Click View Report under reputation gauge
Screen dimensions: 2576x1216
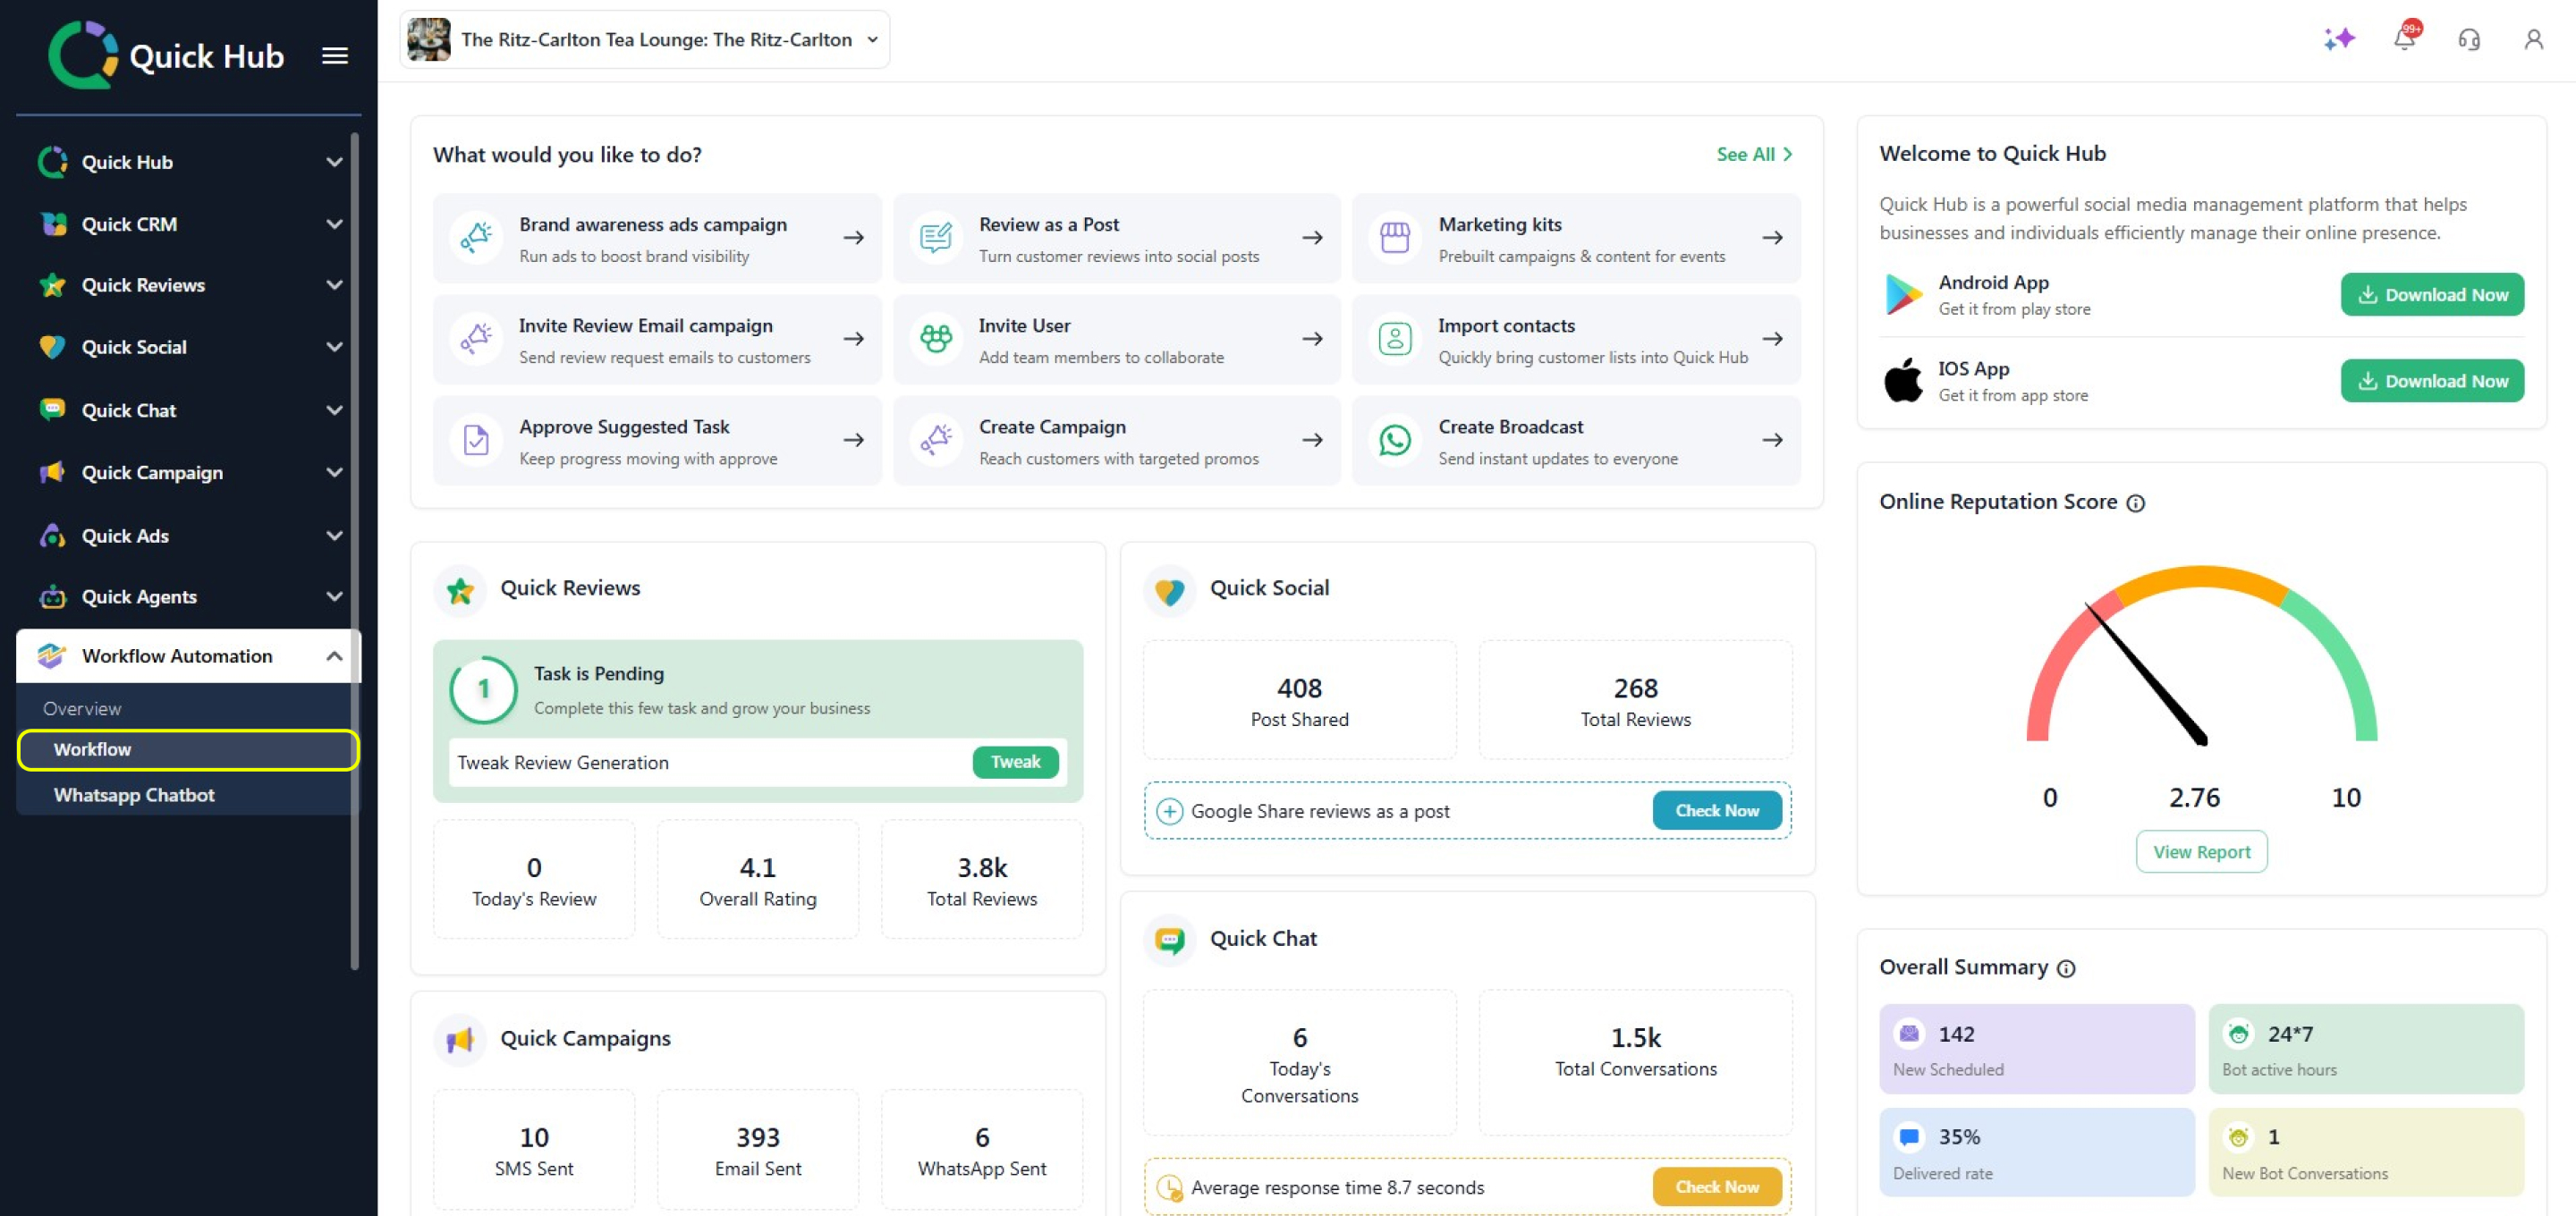(x=2200, y=851)
